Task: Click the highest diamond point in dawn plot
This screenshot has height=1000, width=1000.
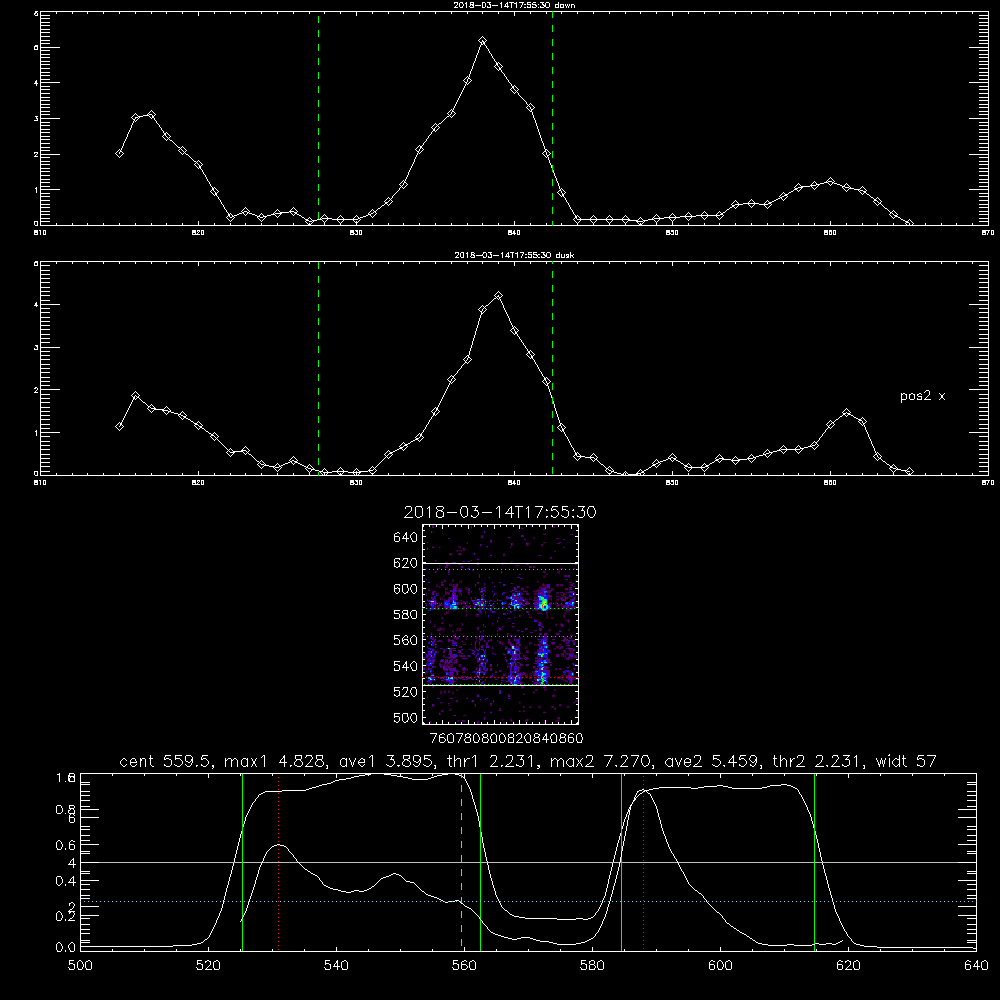Action: 483,41
